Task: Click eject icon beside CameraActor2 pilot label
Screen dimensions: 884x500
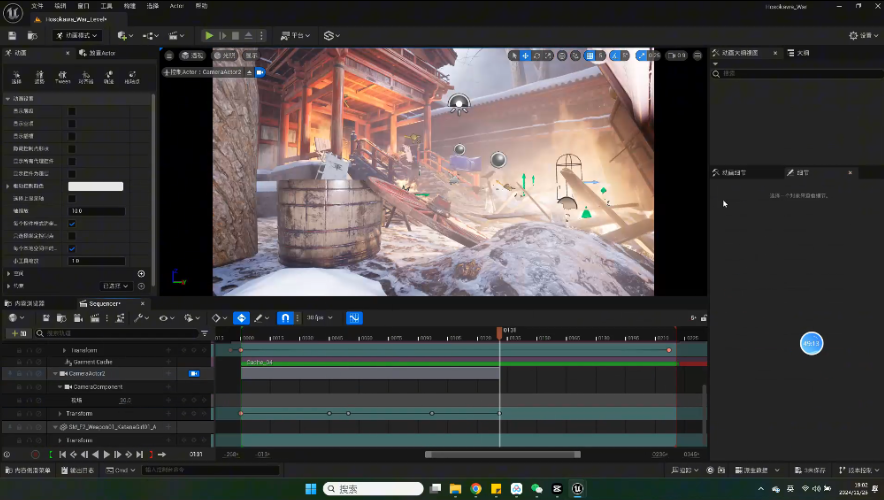Action: coord(249,72)
